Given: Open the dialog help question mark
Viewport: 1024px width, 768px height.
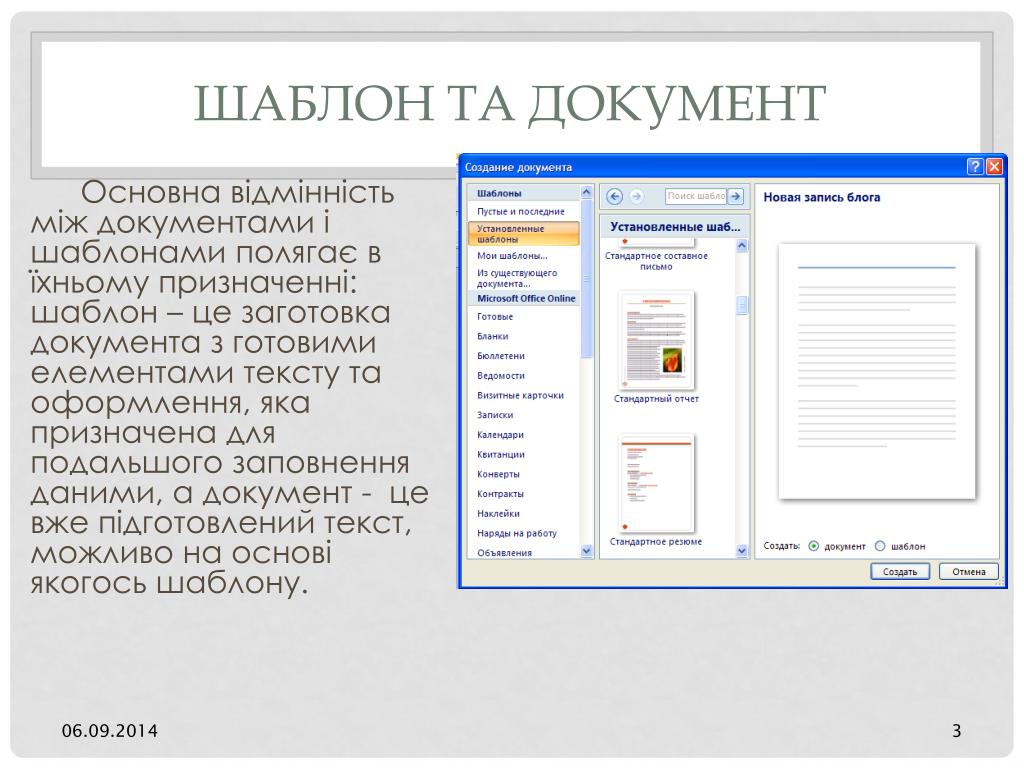Looking at the screenshot, I should [974, 167].
